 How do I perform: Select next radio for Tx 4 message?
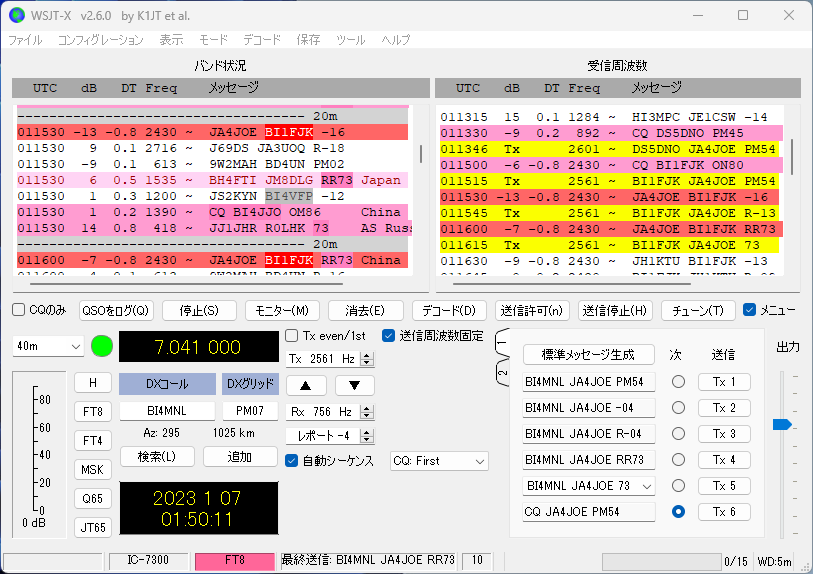[678, 459]
